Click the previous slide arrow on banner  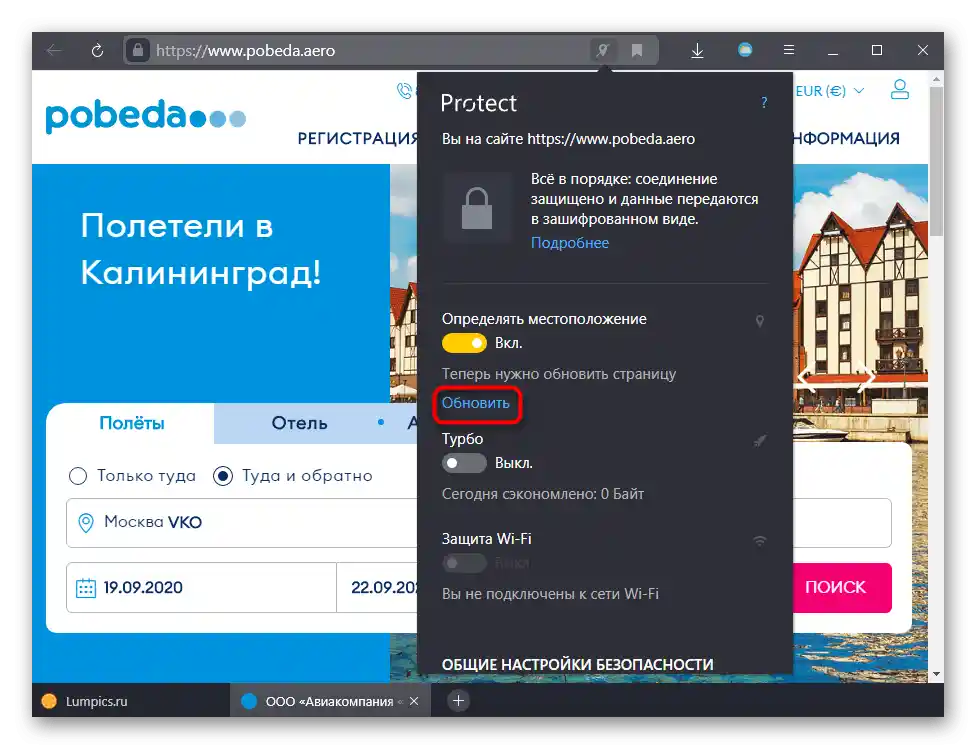point(807,376)
